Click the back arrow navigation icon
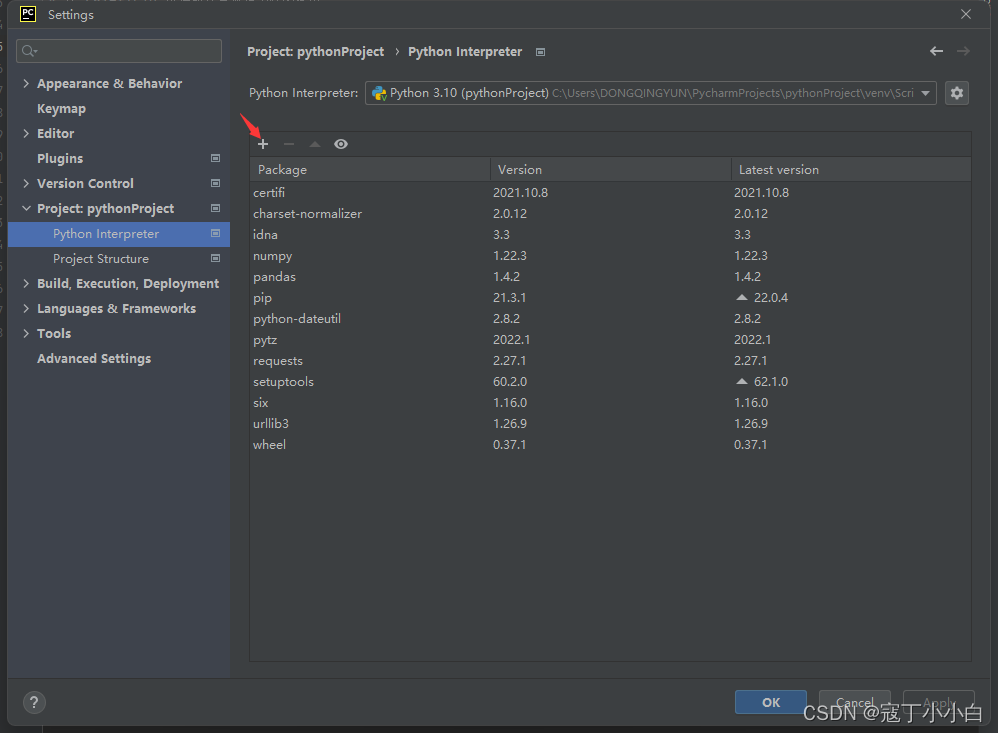Screen dimensions: 998x733 pyautogui.click(x=936, y=51)
